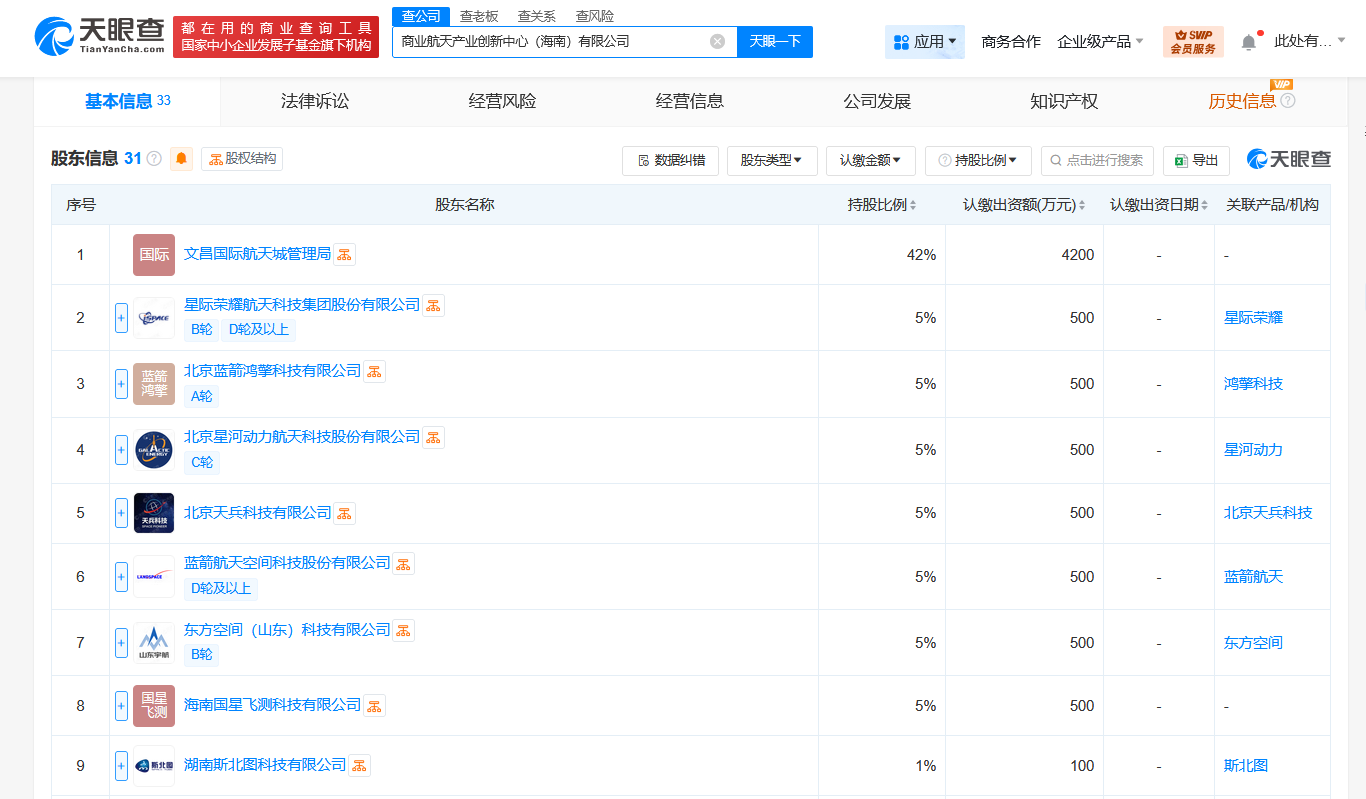Click the 星际荣耀 company logo thumbnail
The image size is (1366, 799).
154,318
